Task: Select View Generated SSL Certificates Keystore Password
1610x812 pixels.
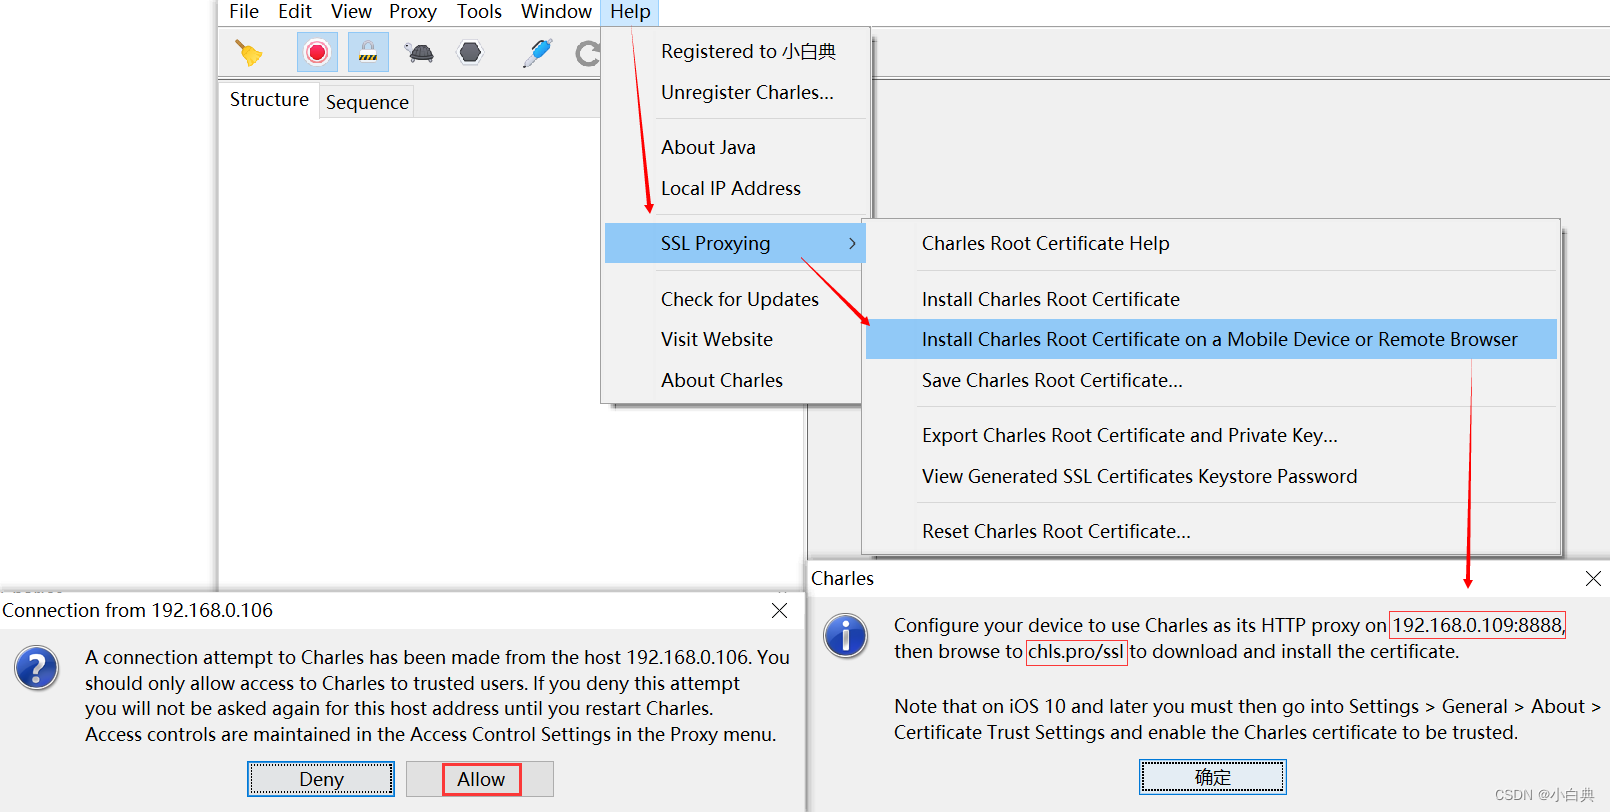Action: (1211, 477)
